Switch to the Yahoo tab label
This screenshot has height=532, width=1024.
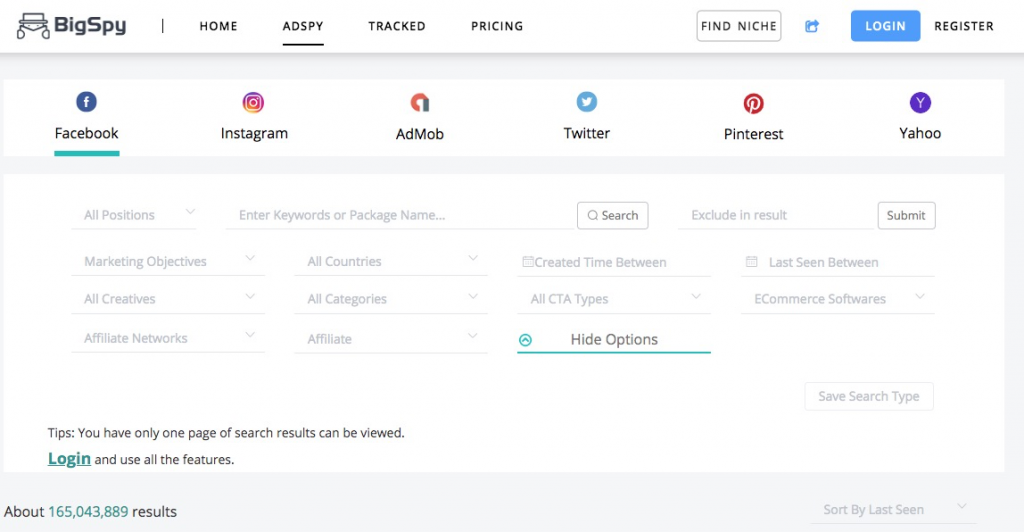click(920, 133)
